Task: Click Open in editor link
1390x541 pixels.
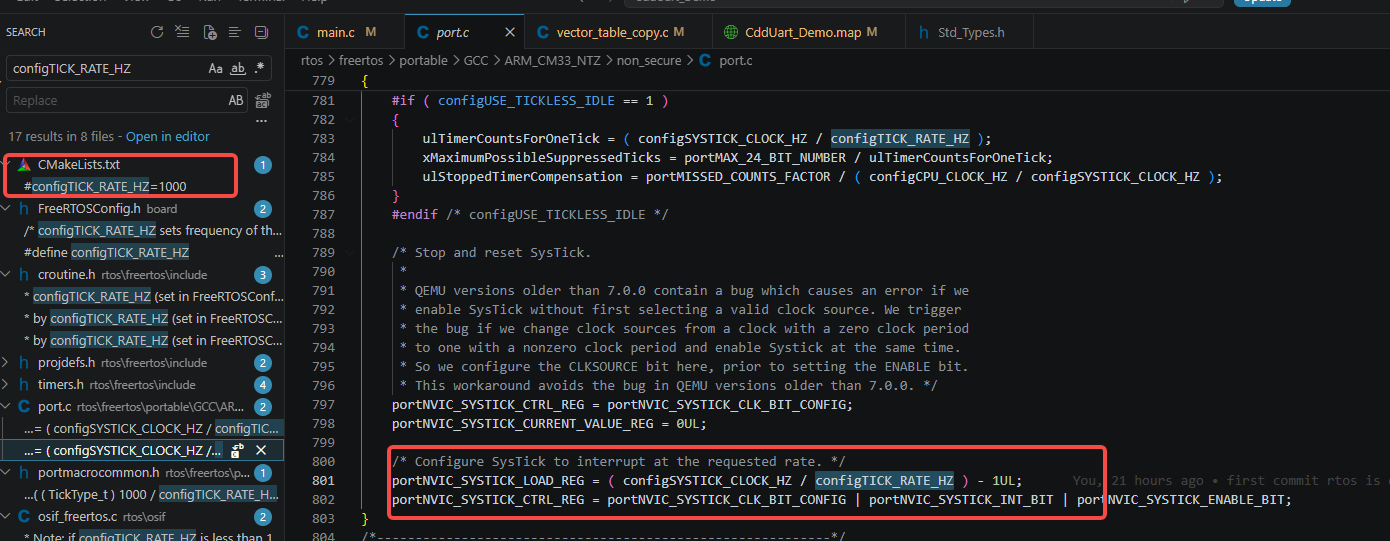Action: (x=168, y=136)
